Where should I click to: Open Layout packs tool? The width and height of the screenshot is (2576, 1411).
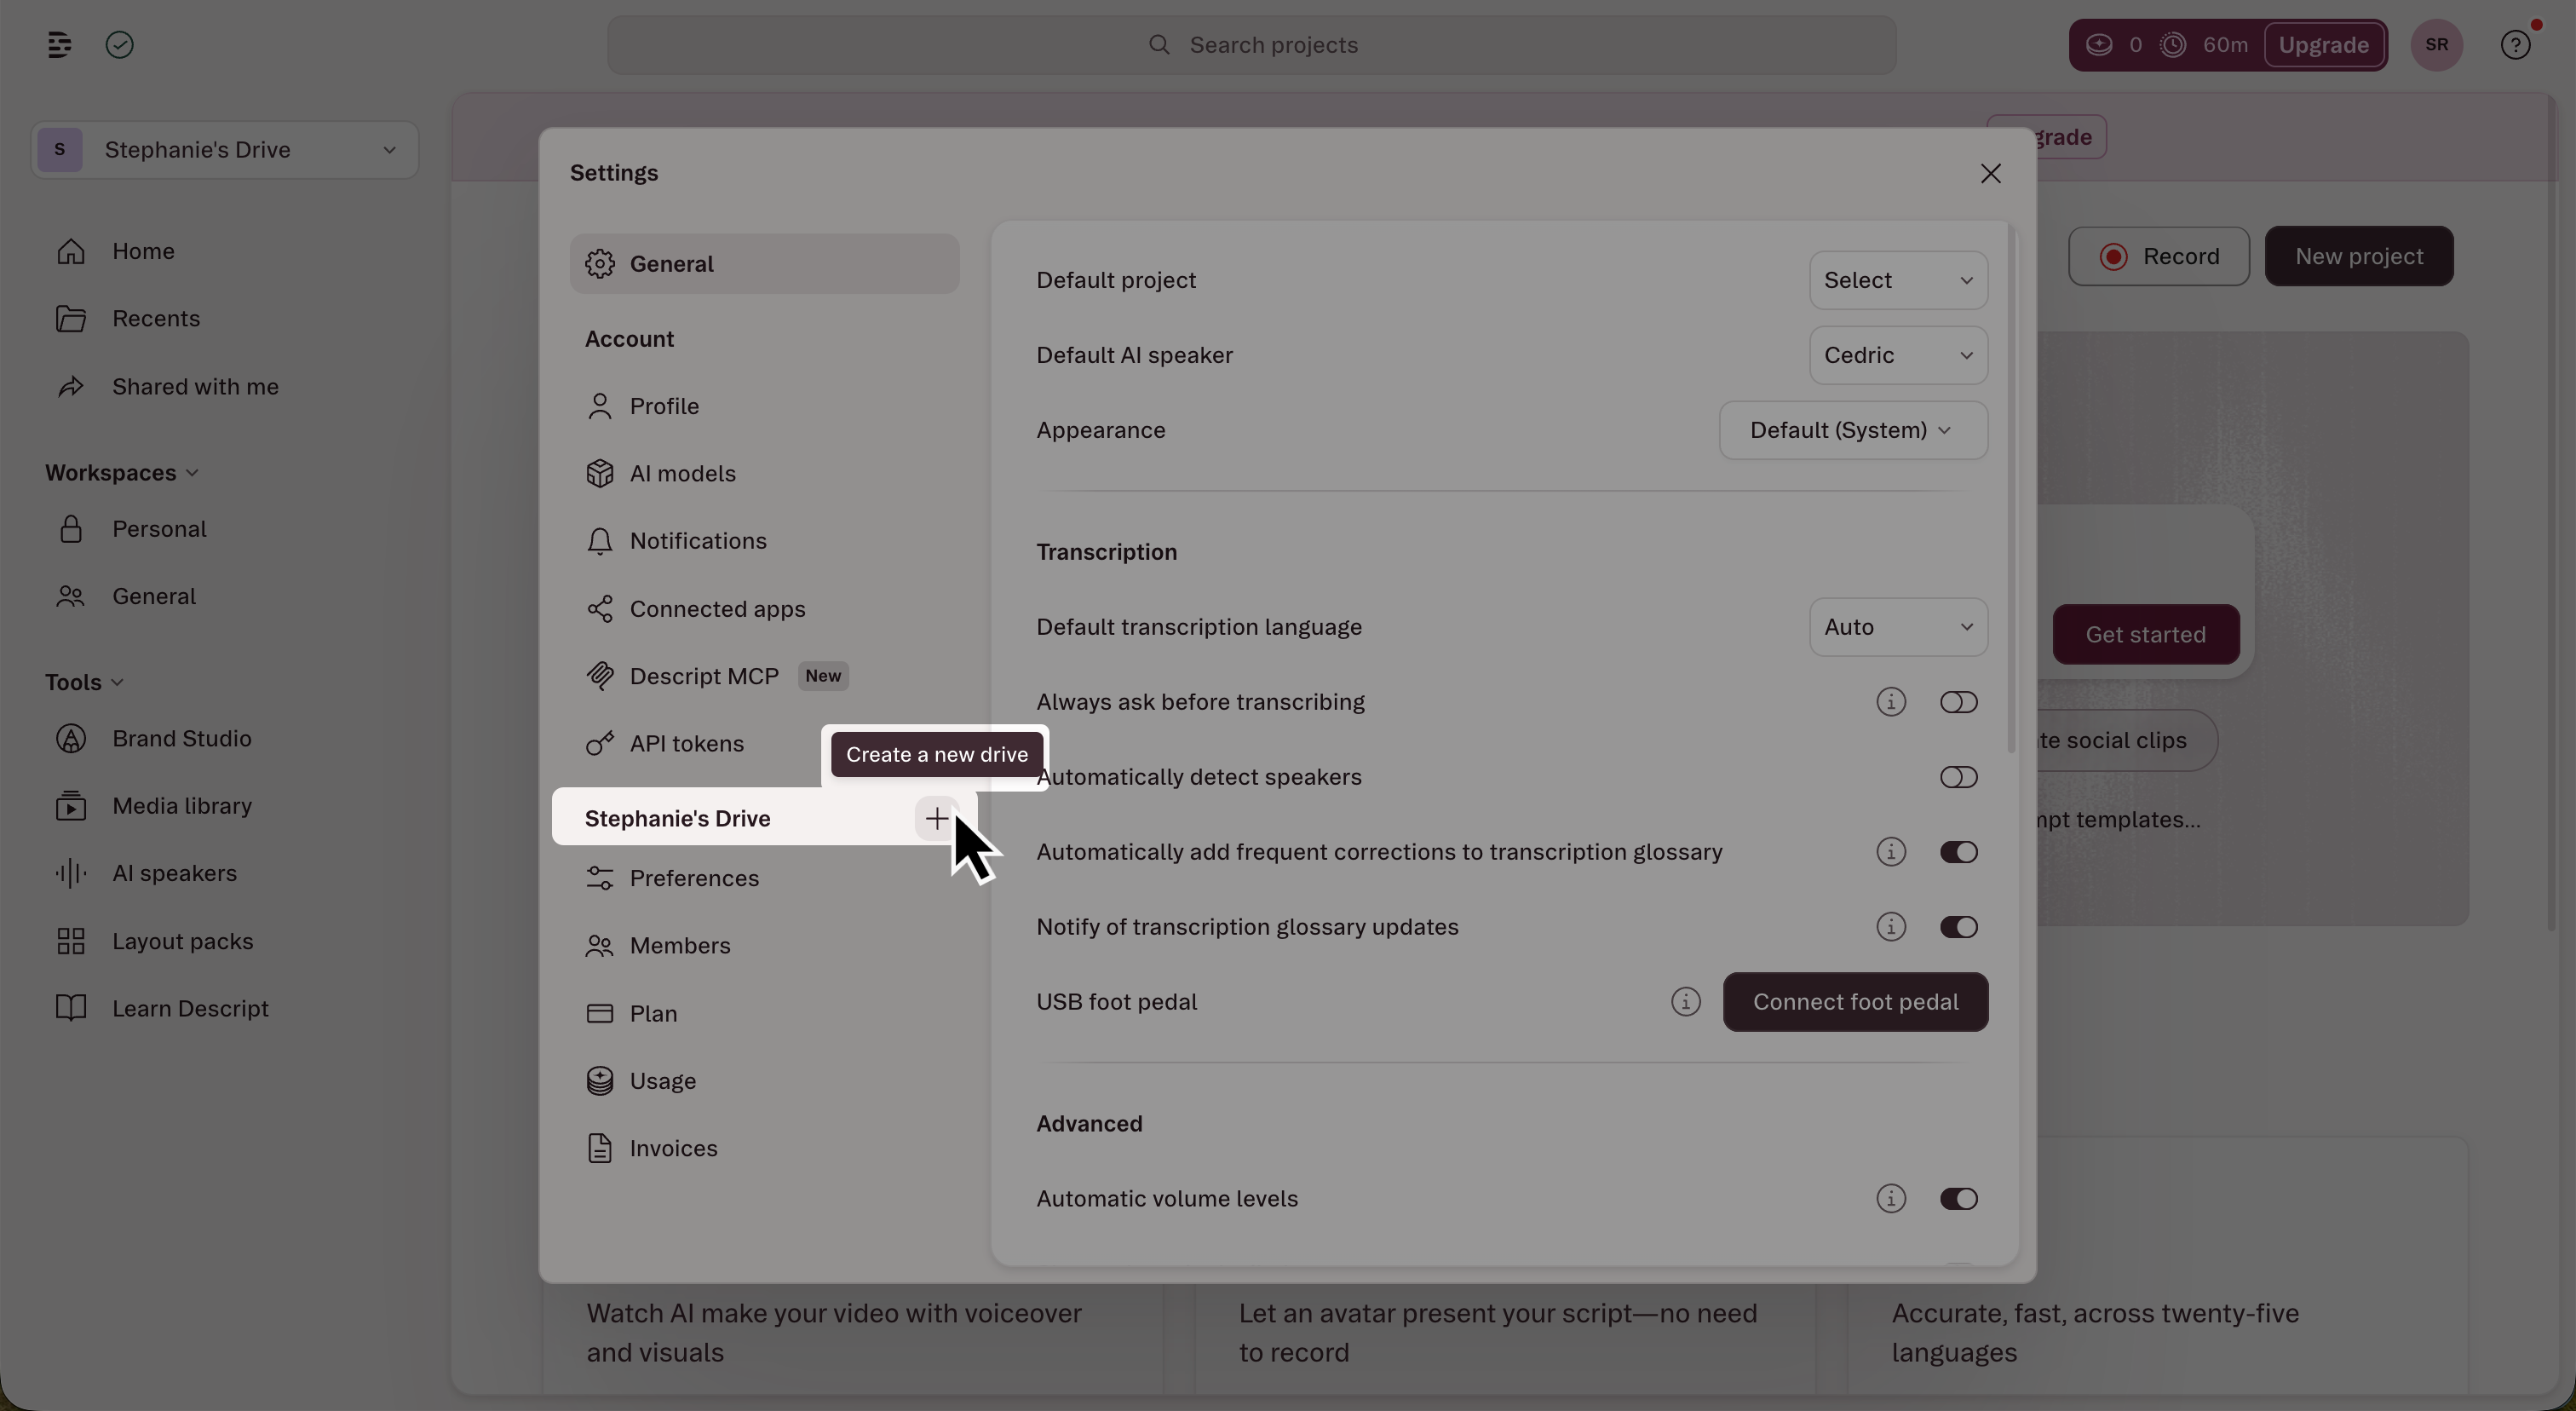(x=224, y=942)
